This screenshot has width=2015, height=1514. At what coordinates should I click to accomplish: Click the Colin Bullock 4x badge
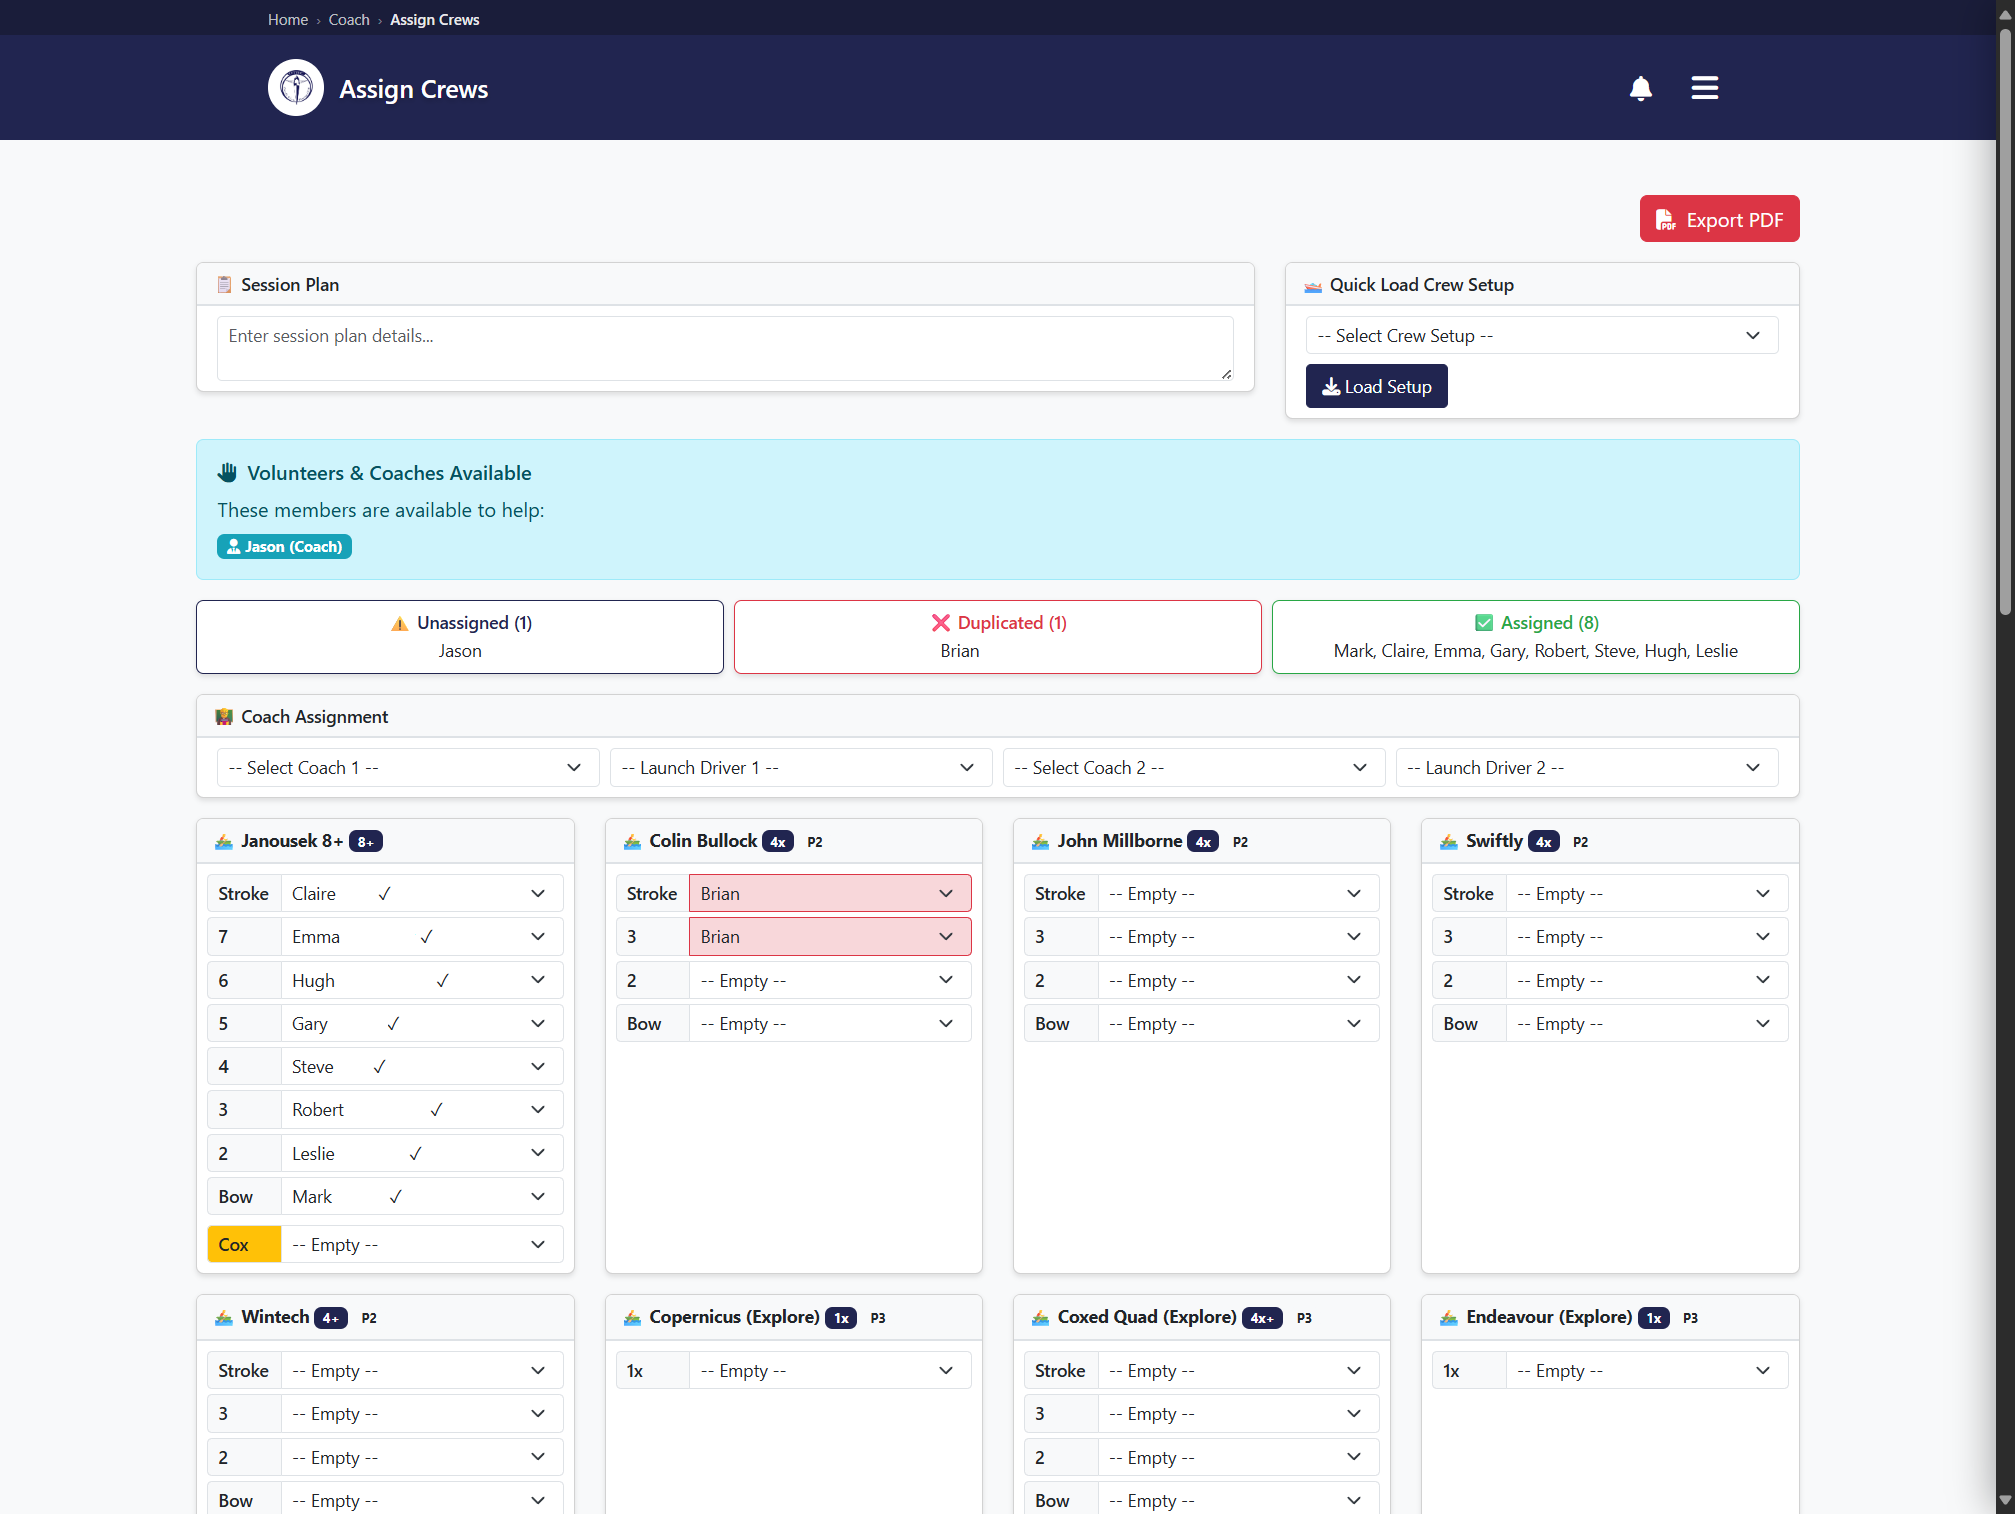(x=778, y=842)
